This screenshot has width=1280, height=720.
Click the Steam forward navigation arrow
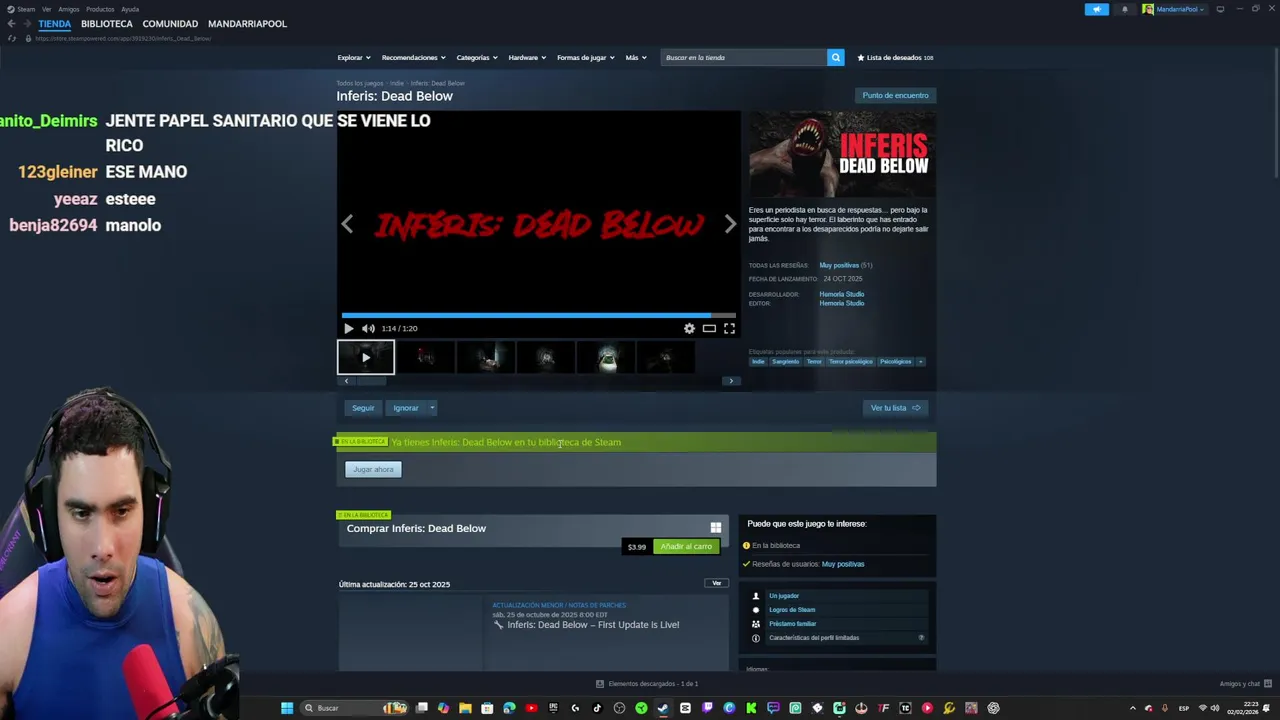coord(26,23)
